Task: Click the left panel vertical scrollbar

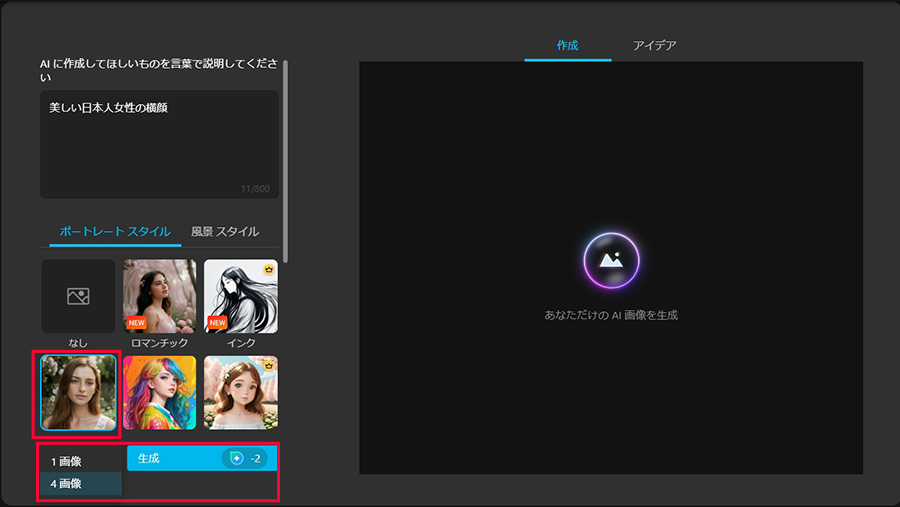Action: pos(285,161)
